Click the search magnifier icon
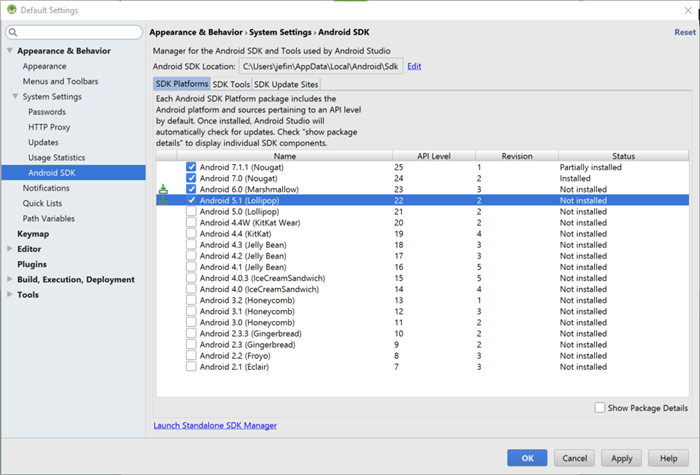 pyautogui.click(x=13, y=32)
